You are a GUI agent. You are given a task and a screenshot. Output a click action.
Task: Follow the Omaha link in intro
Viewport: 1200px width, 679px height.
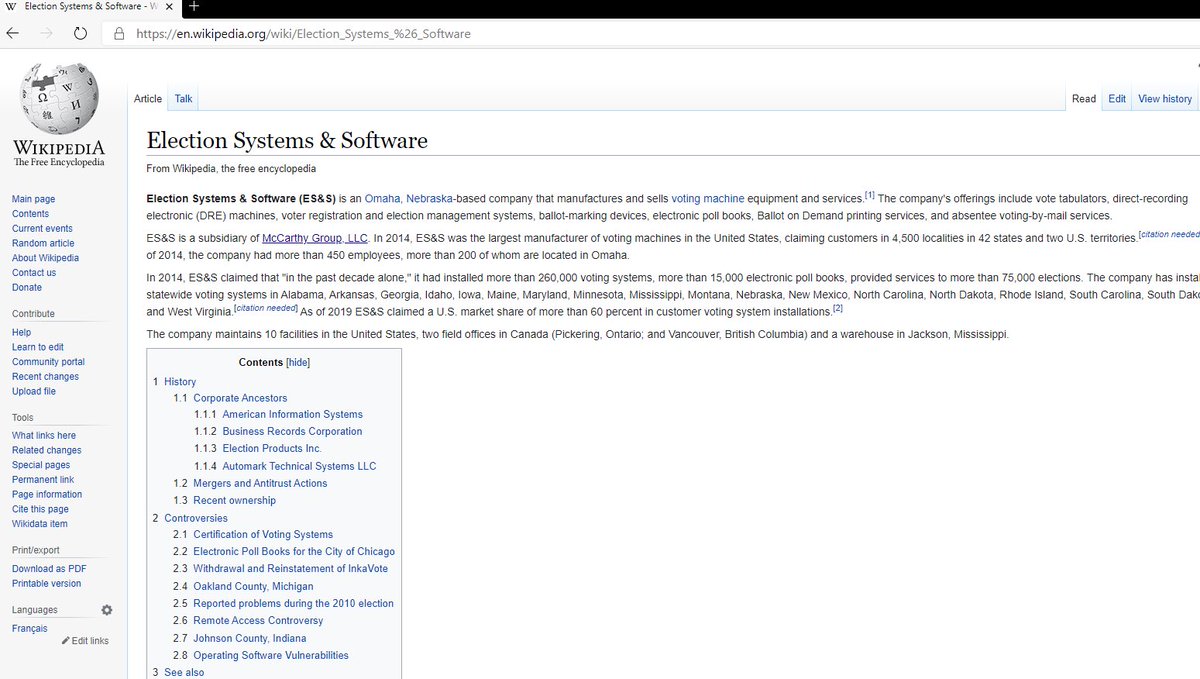click(382, 199)
